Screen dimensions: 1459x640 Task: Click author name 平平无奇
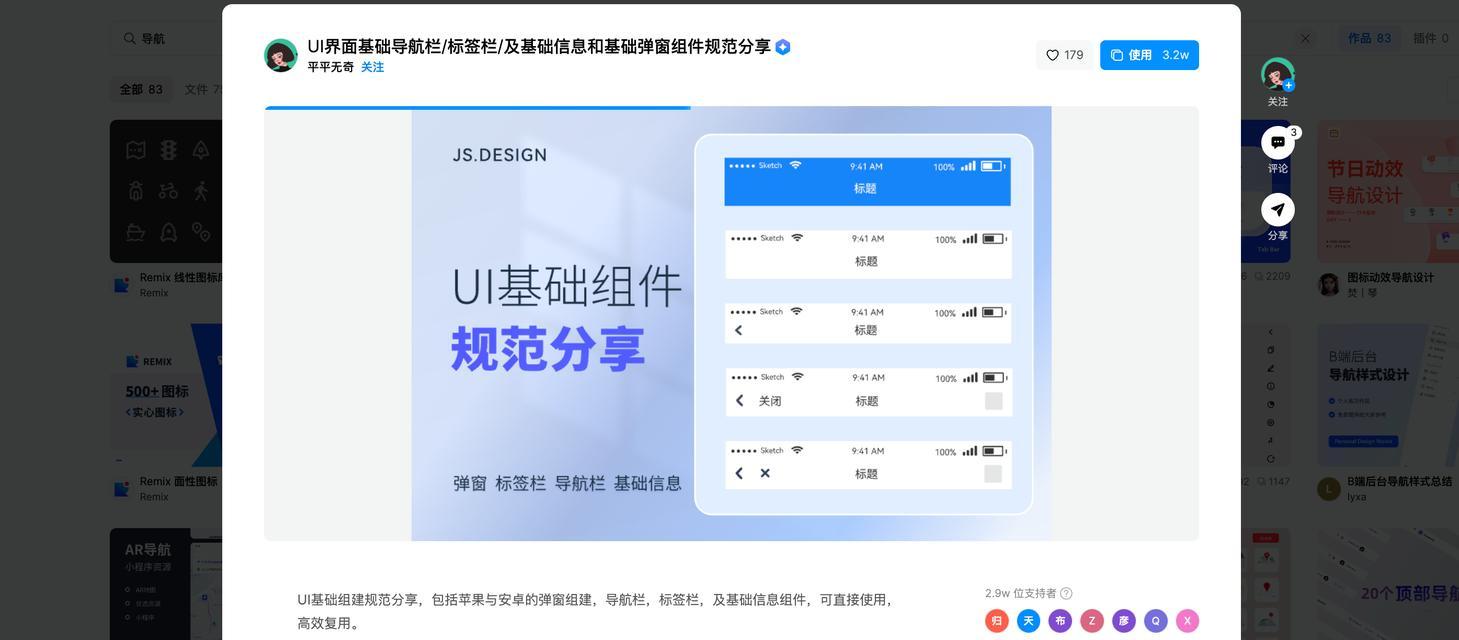tap(331, 67)
